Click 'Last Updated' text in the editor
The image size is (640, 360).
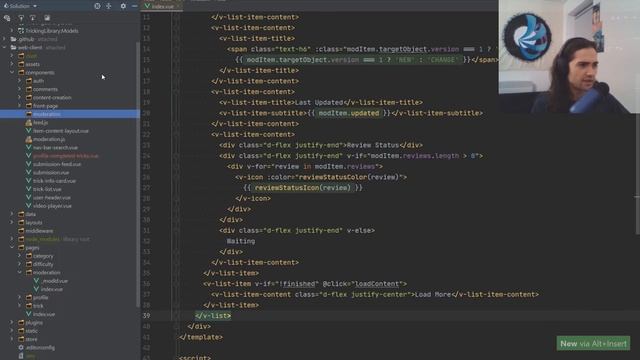(319, 102)
